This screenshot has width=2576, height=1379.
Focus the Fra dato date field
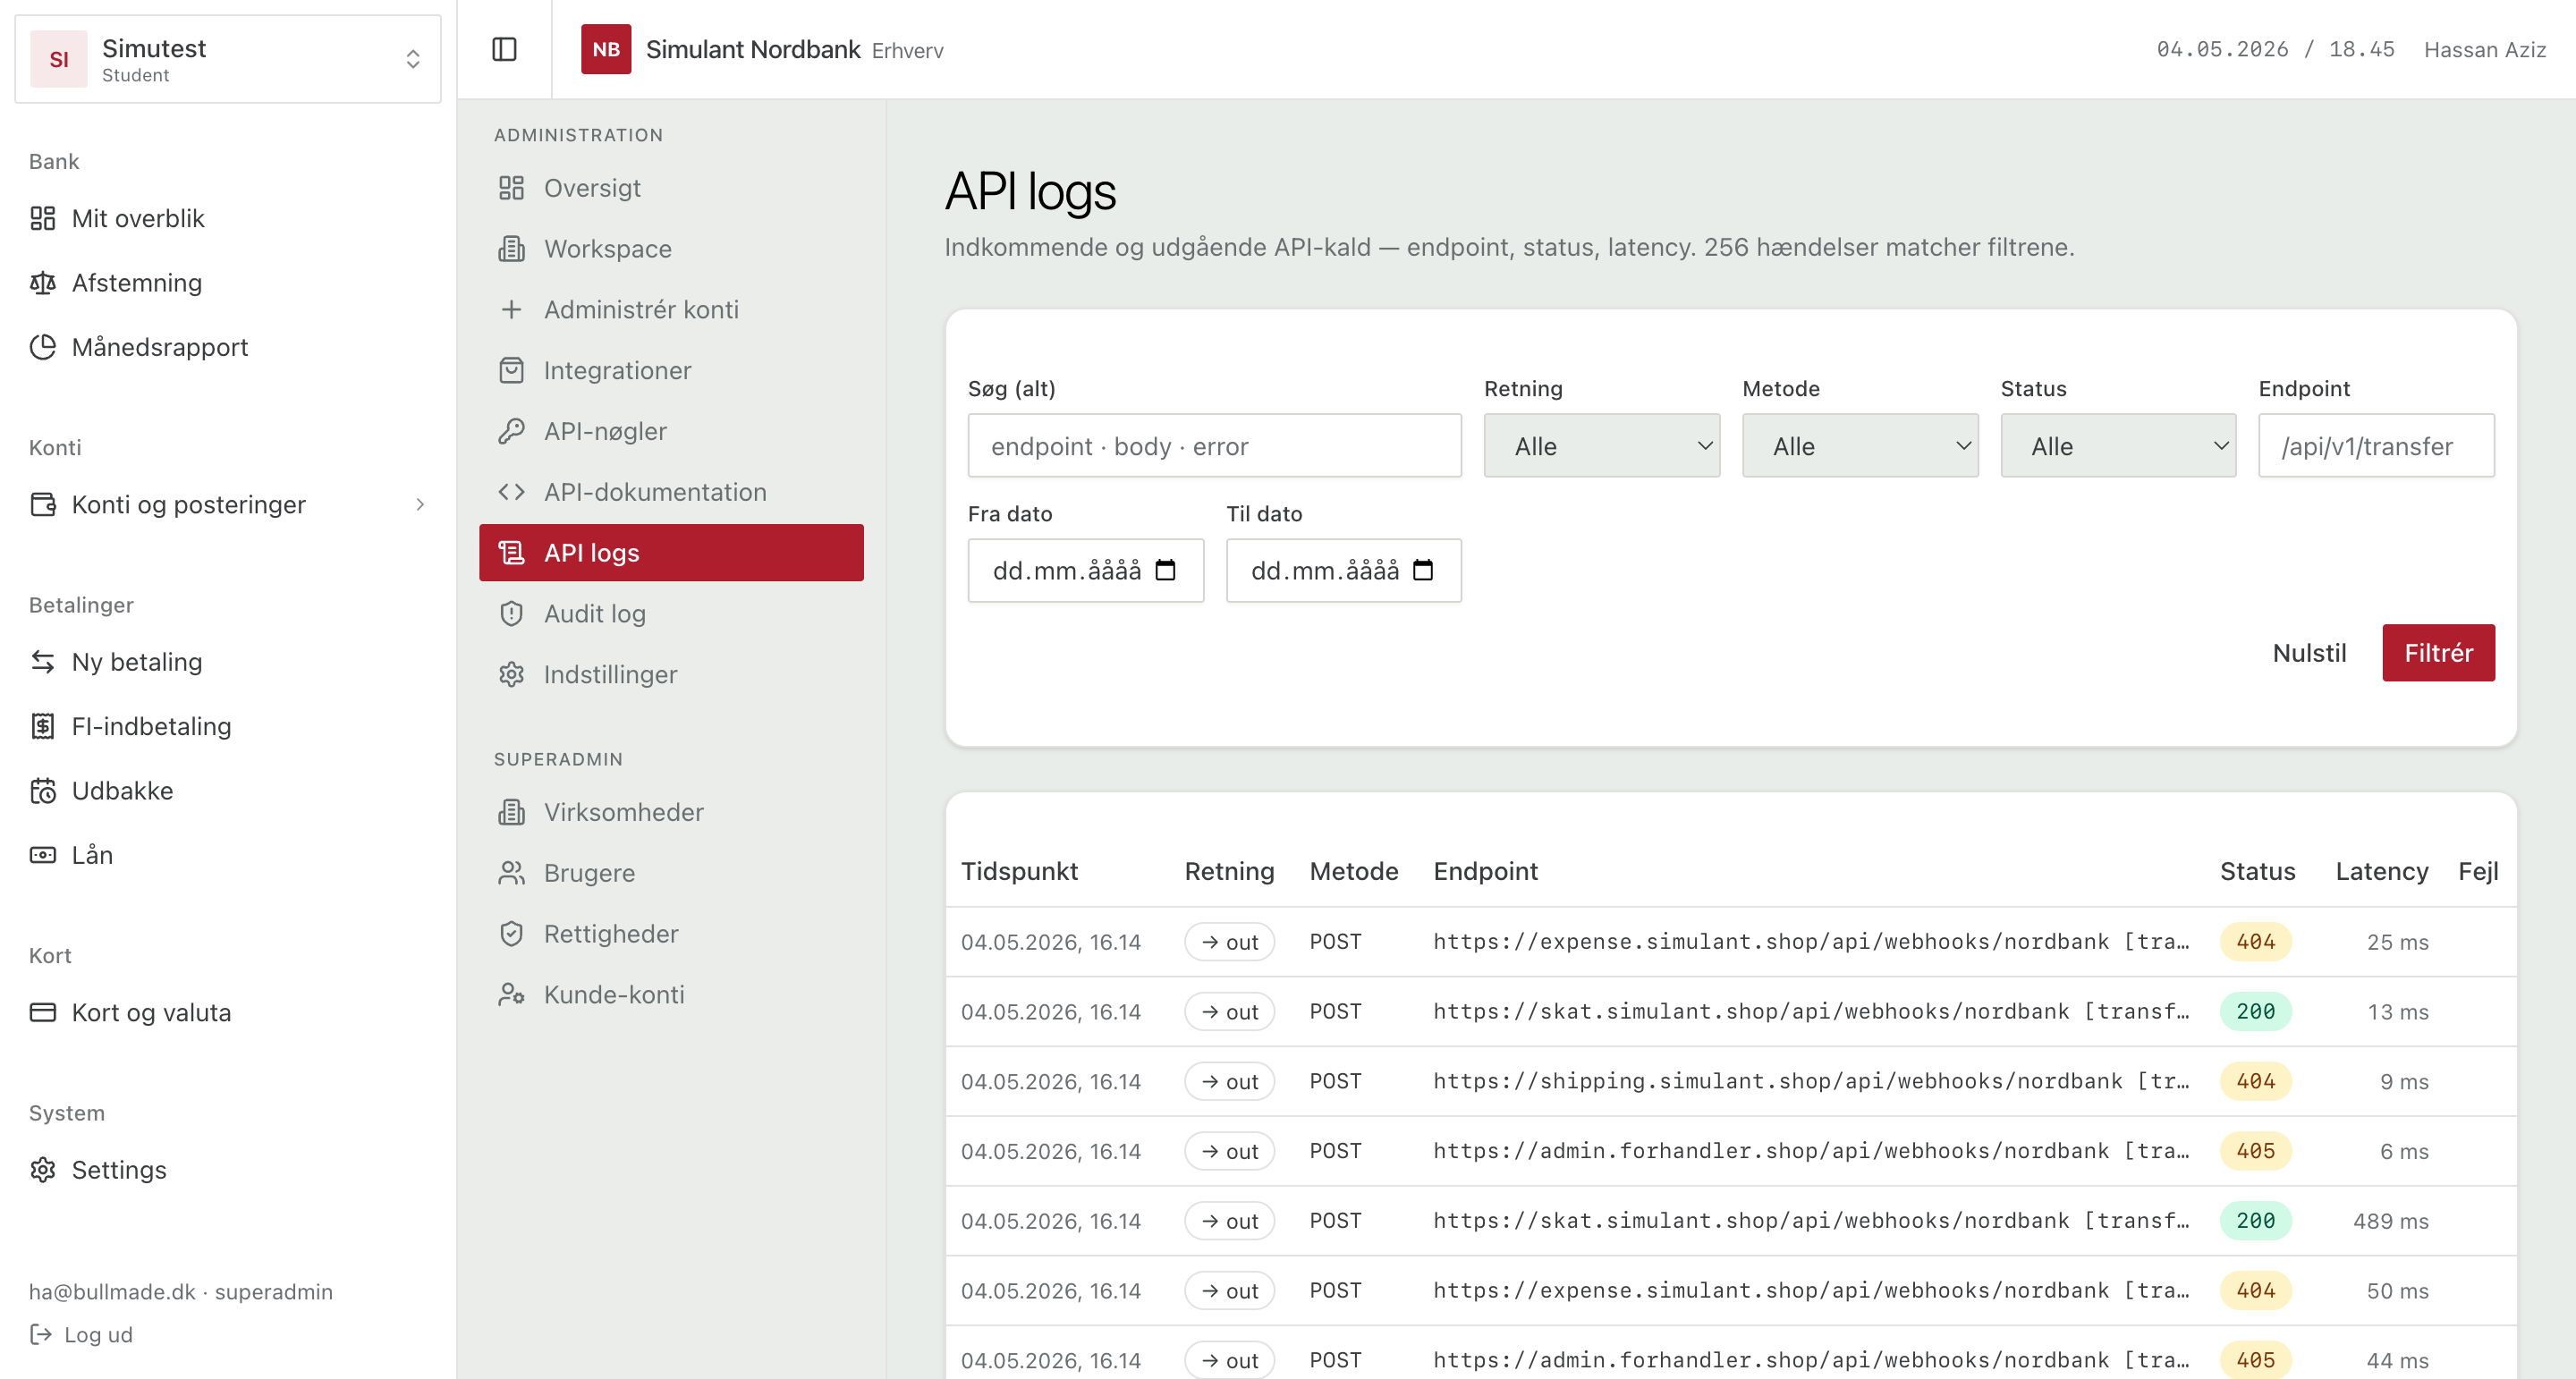point(1085,570)
